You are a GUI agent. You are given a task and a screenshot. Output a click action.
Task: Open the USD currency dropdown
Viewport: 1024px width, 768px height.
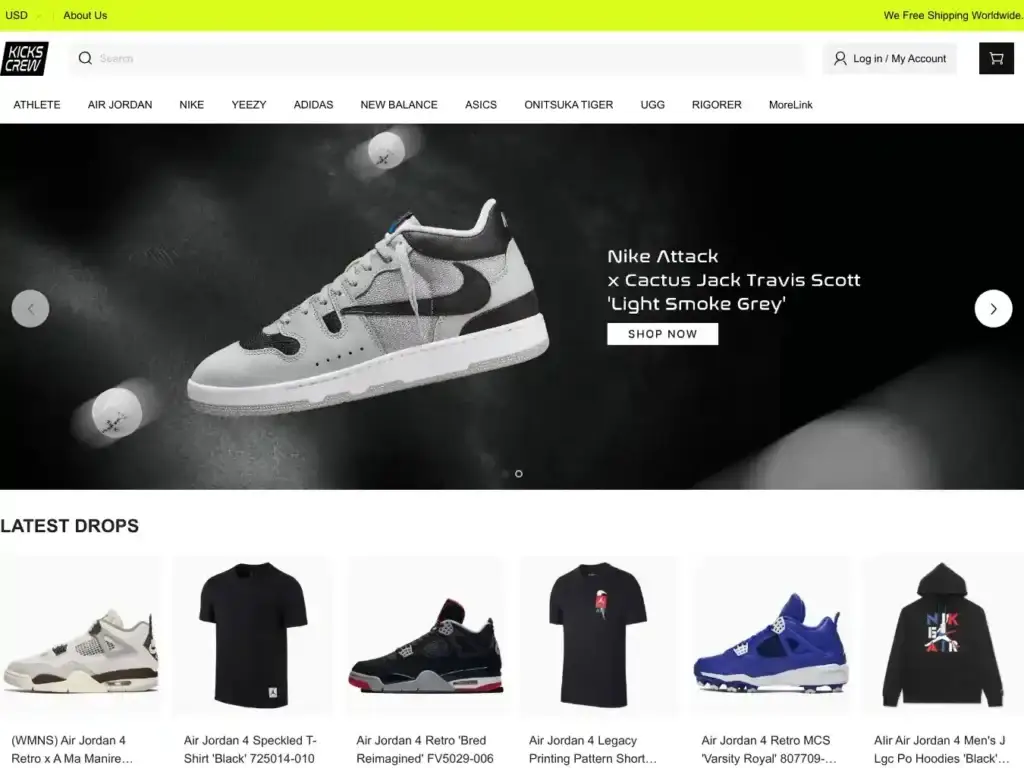[x=22, y=15]
